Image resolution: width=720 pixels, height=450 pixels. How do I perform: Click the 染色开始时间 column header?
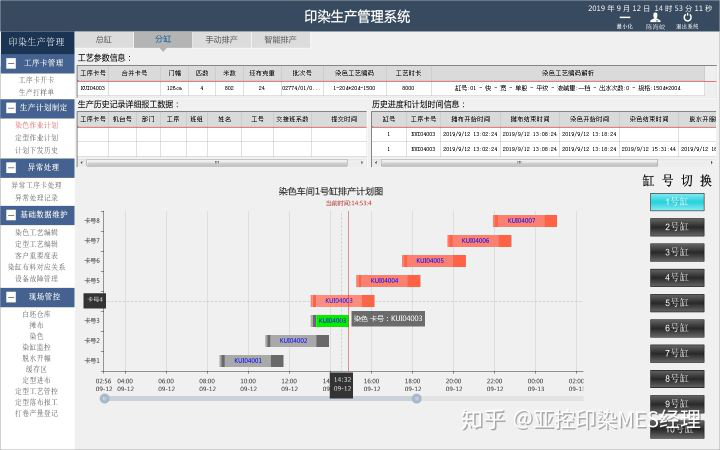point(589,119)
